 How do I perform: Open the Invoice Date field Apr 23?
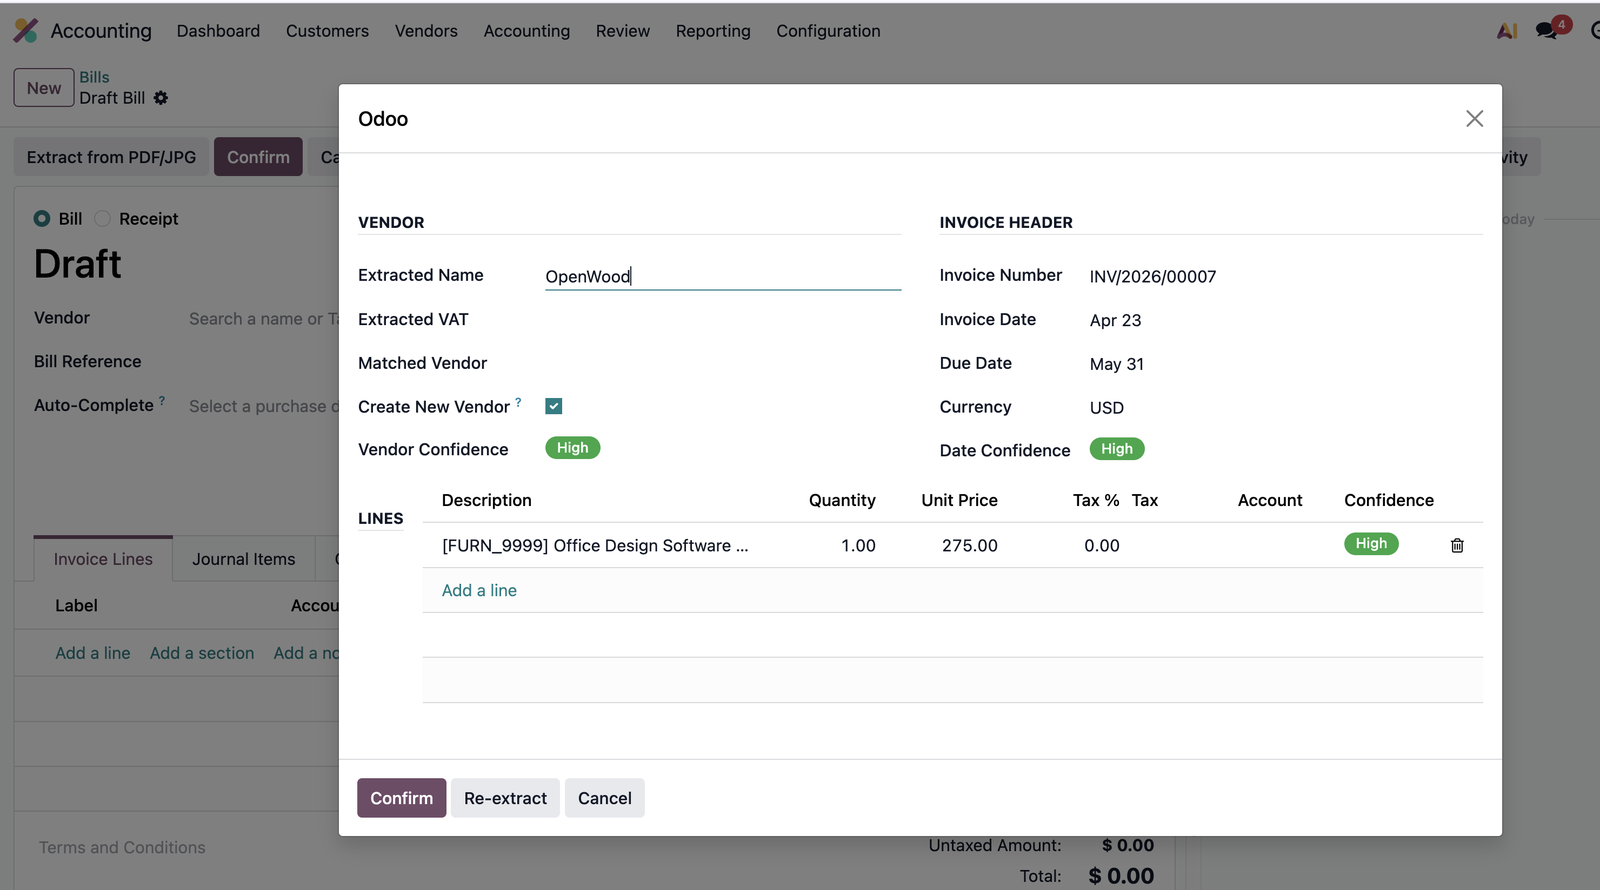pyautogui.click(x=1116, y=320)
